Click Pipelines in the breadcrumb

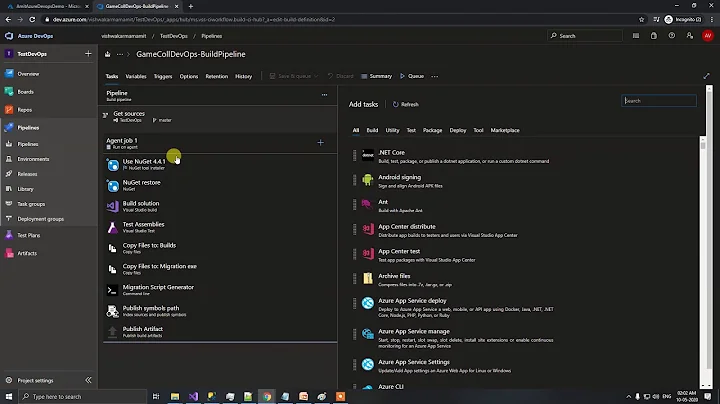pyautogui.click(x=212, y=36)
